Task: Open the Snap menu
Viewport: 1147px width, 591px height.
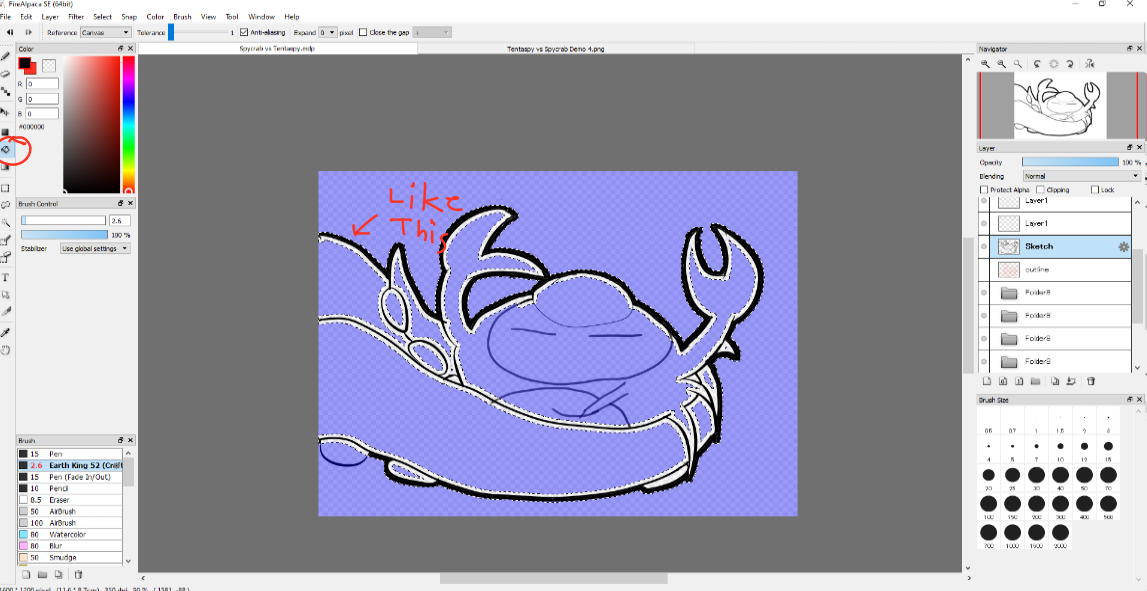Action: tap(129, 16)
